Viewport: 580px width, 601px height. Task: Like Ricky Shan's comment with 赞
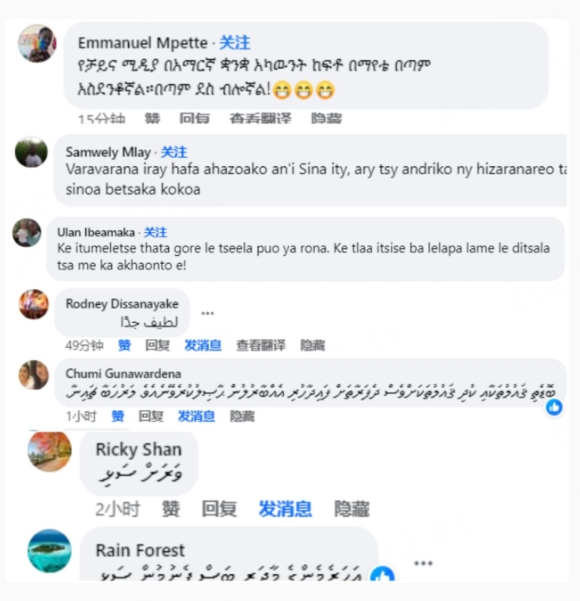171,509
